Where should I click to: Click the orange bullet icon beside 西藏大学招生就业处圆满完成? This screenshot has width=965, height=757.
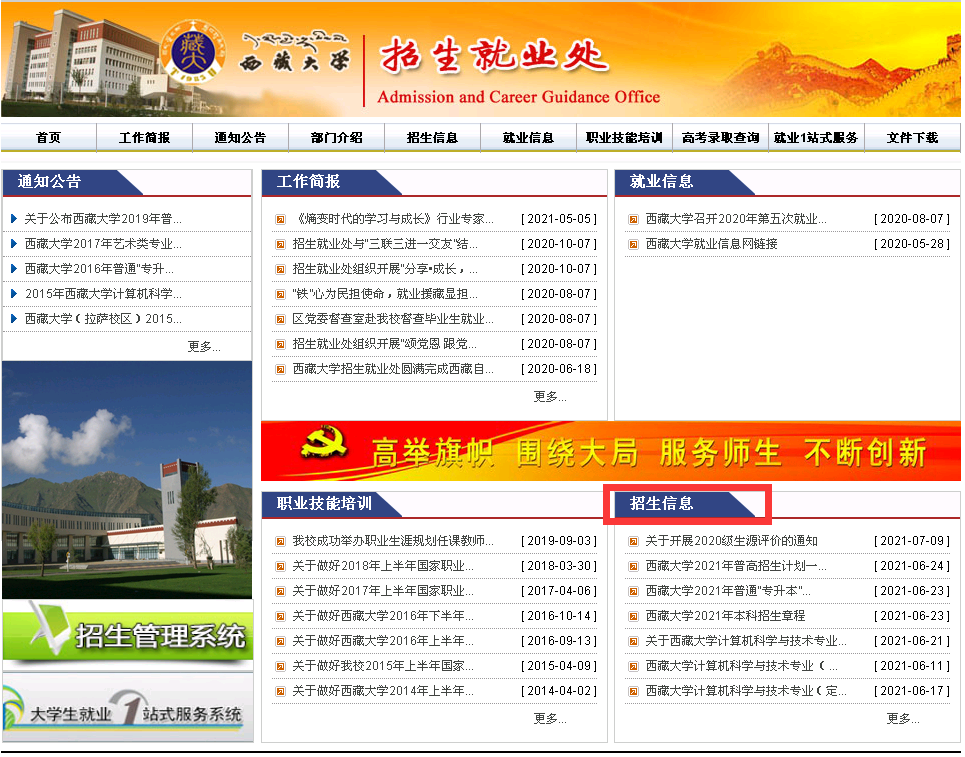point(280,369)
